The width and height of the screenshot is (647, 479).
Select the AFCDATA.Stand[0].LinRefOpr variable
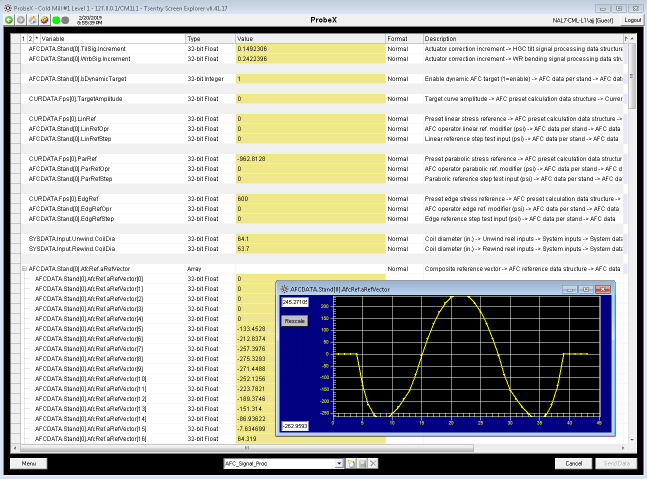click(x=69, y=129)
